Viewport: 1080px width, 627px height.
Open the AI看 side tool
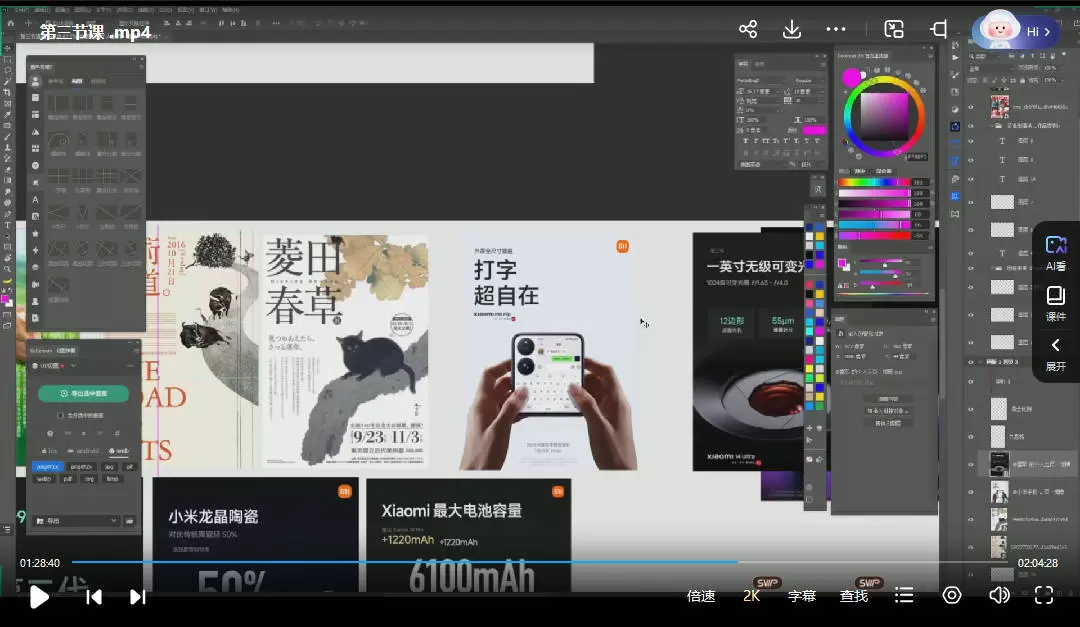click(x=1056, y=254)
